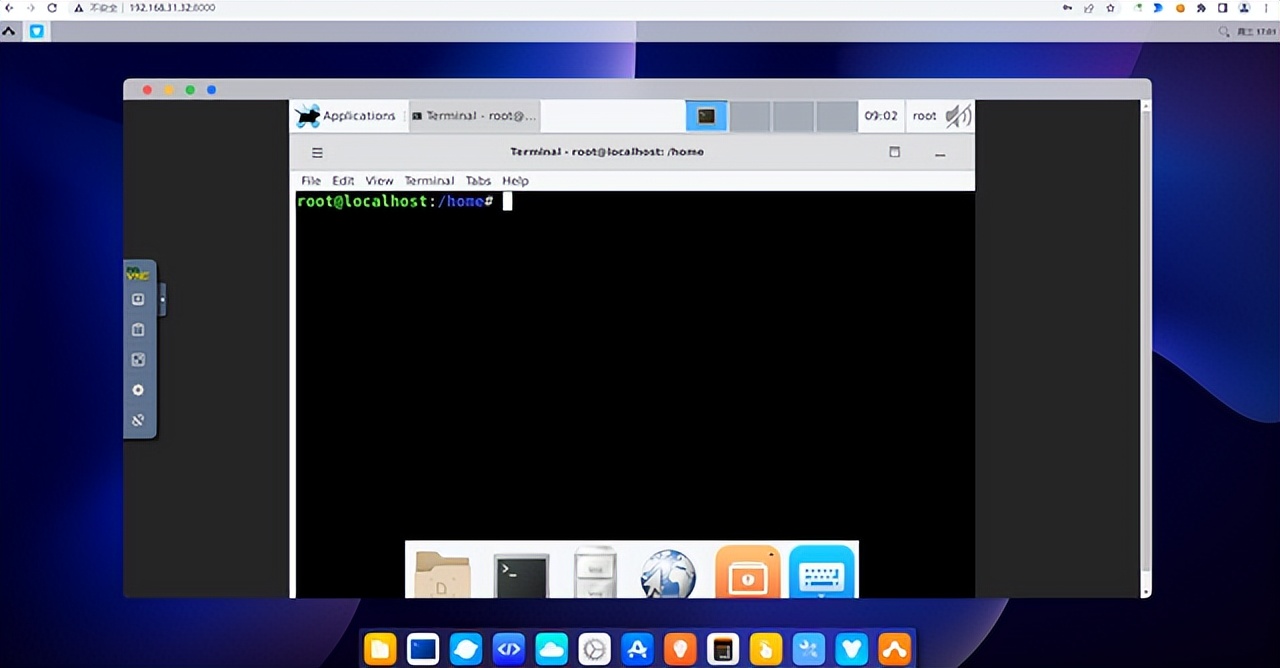
Task: Open the terminal Edit menu
Action: (343, 181)
